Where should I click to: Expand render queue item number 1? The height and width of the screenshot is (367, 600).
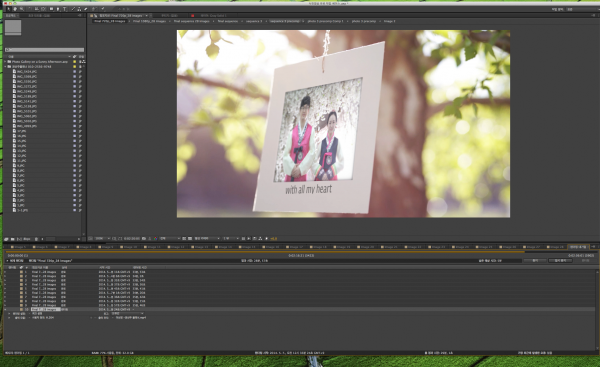5,272
